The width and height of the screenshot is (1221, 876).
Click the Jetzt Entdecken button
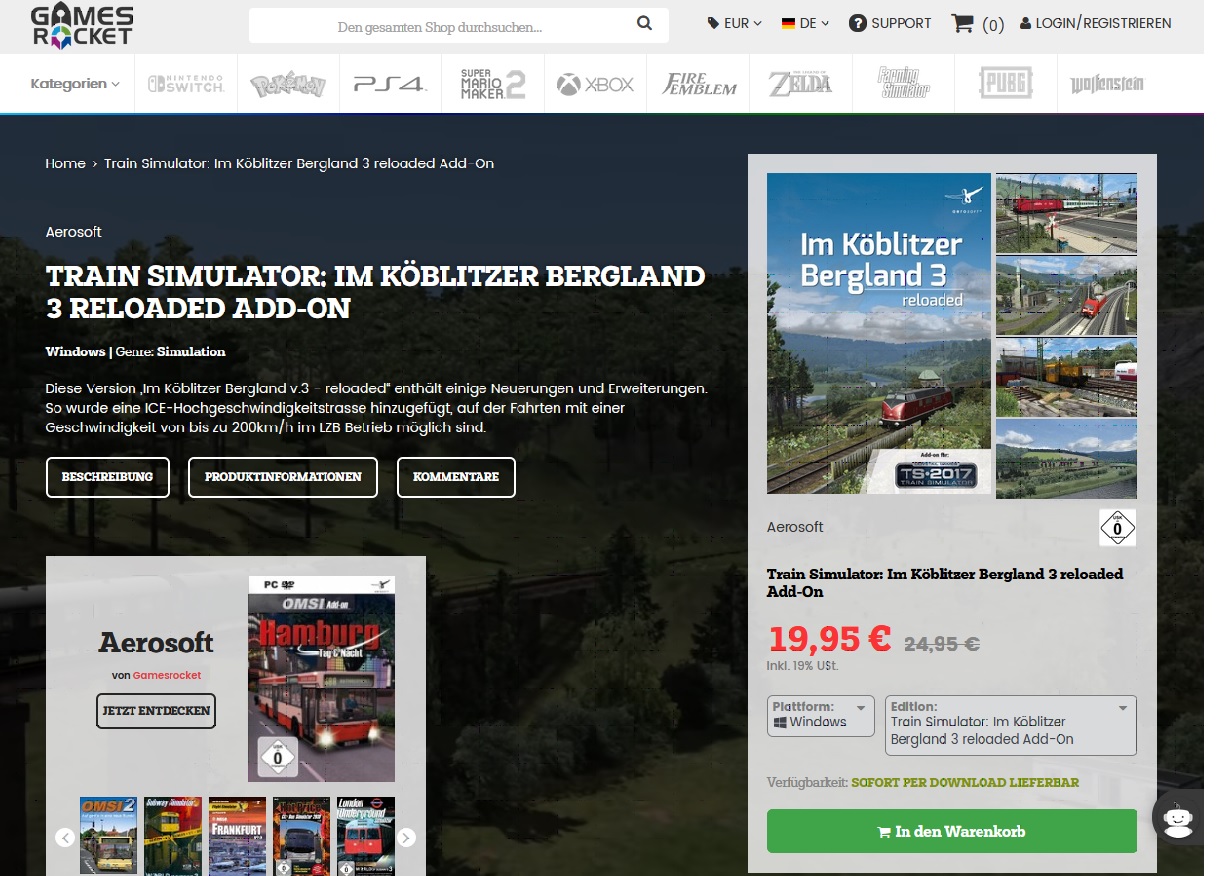156,710
